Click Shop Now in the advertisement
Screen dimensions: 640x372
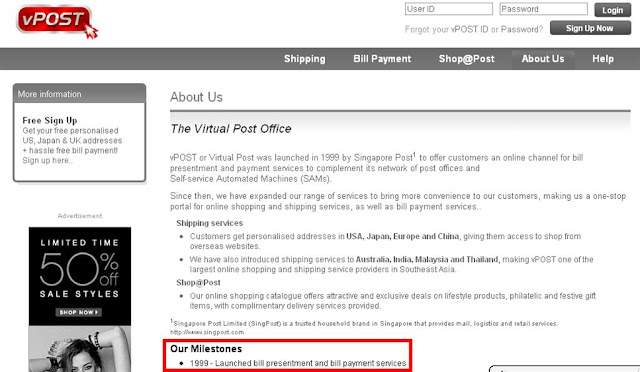coord(79,312)
